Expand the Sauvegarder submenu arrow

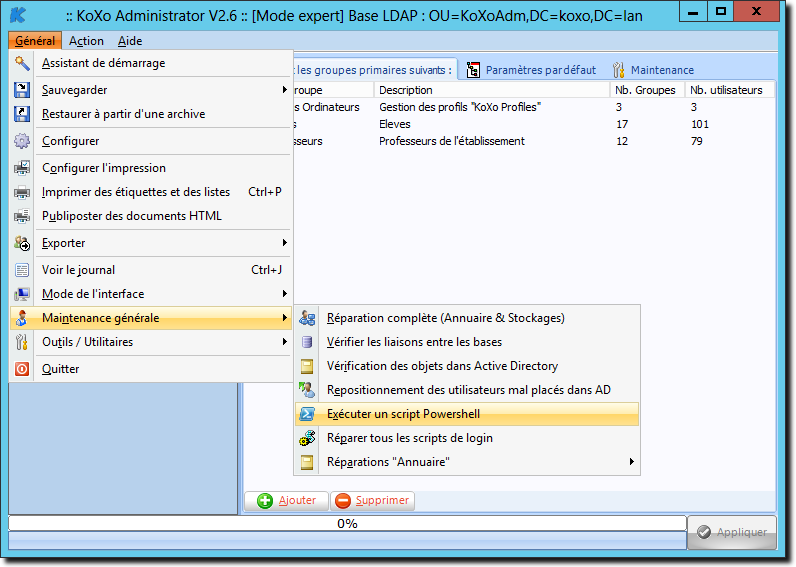pyautogui.click(x=284, y=90)
